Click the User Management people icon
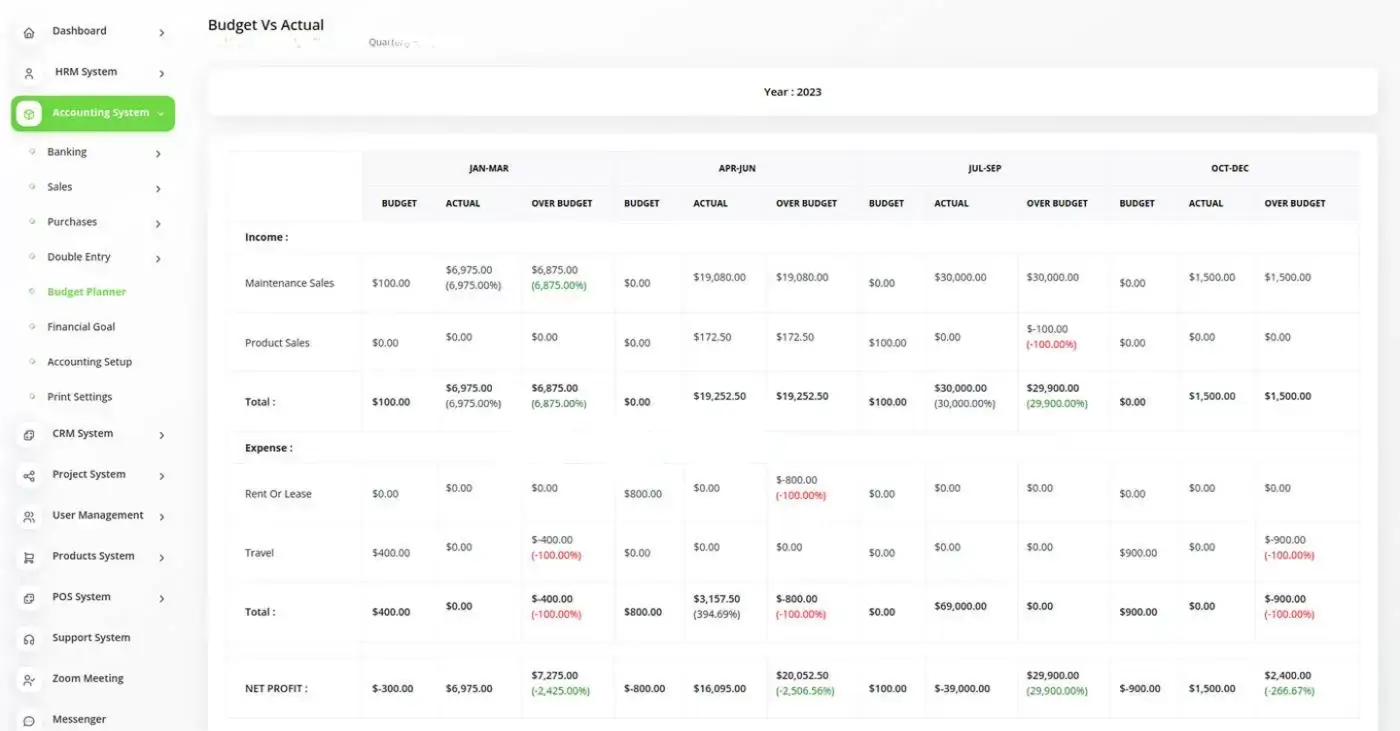 click(x=29, y=517)
